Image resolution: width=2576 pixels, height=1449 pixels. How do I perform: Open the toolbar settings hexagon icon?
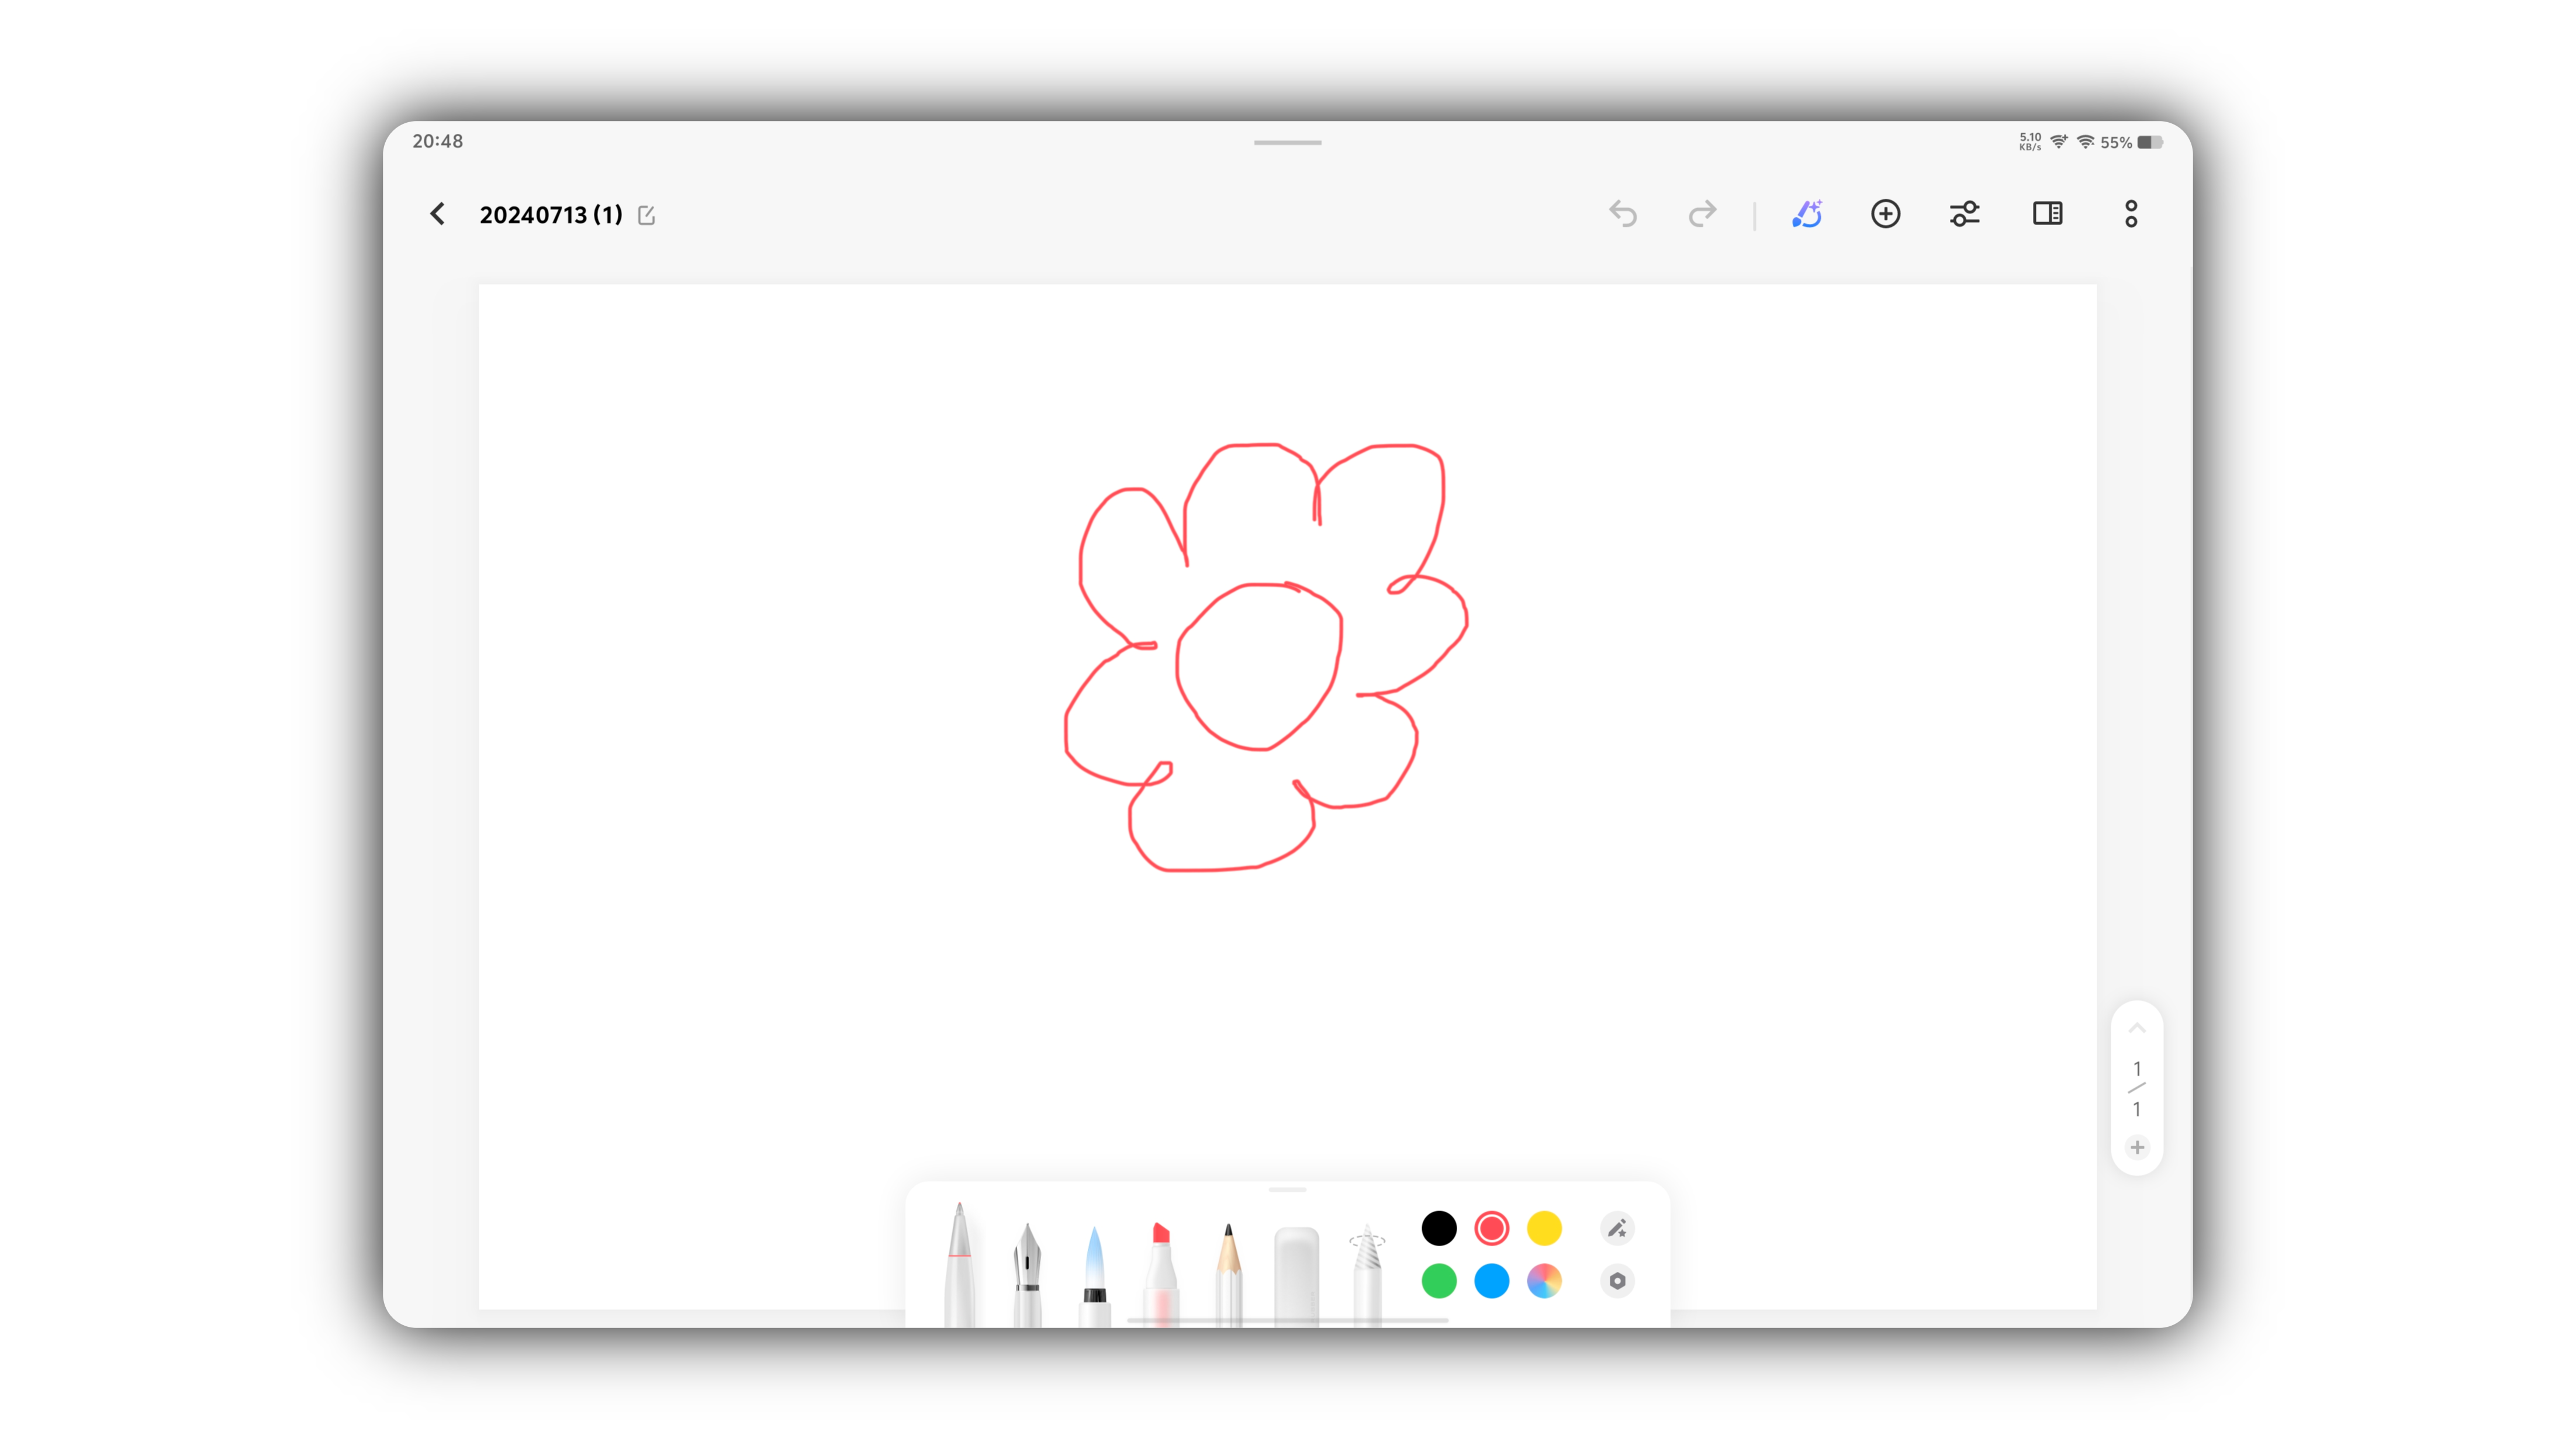click(1617, 1281)
